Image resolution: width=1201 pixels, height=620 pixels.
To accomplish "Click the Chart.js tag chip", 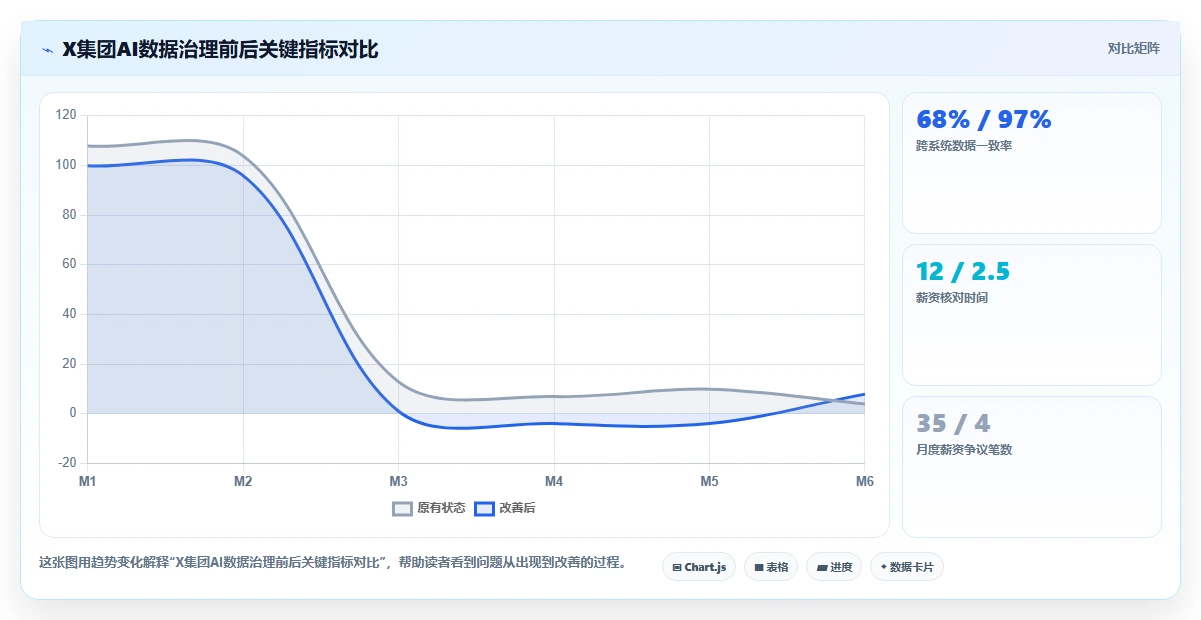I will pyautogui.click(x=699, y=567).
